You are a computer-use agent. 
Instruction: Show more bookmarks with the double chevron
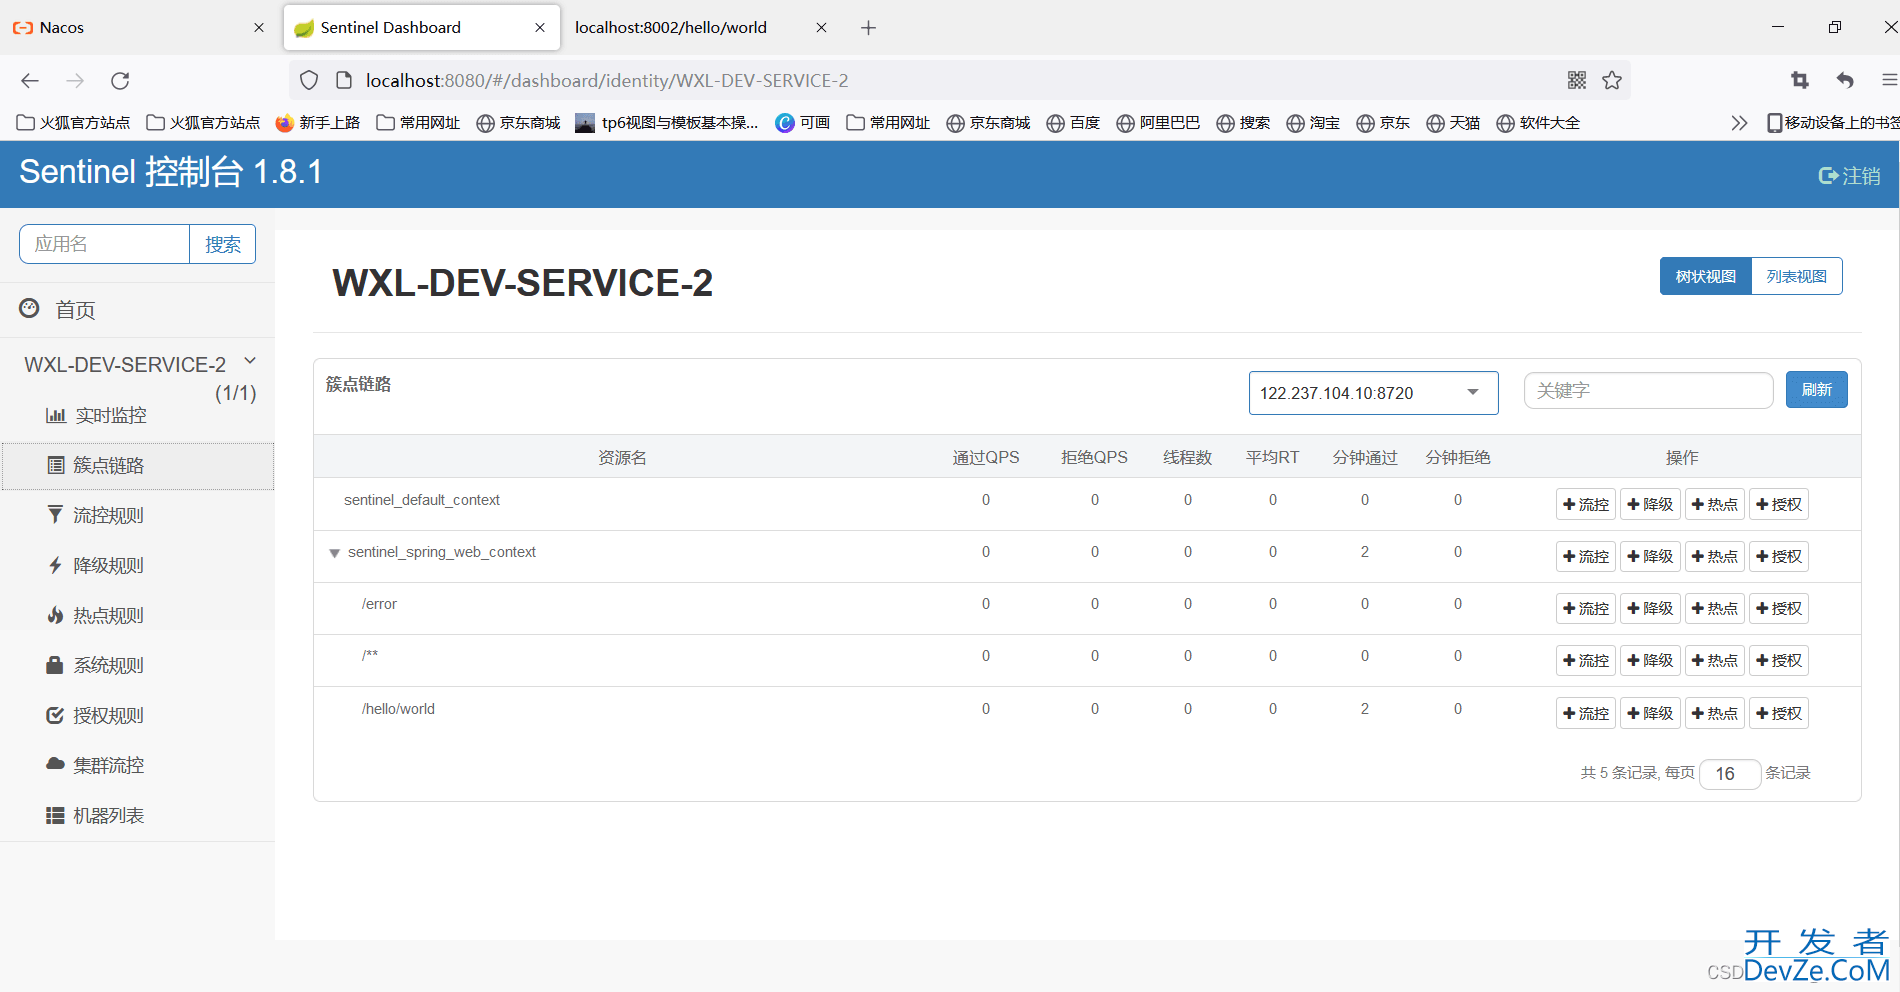coord(1739,123)
